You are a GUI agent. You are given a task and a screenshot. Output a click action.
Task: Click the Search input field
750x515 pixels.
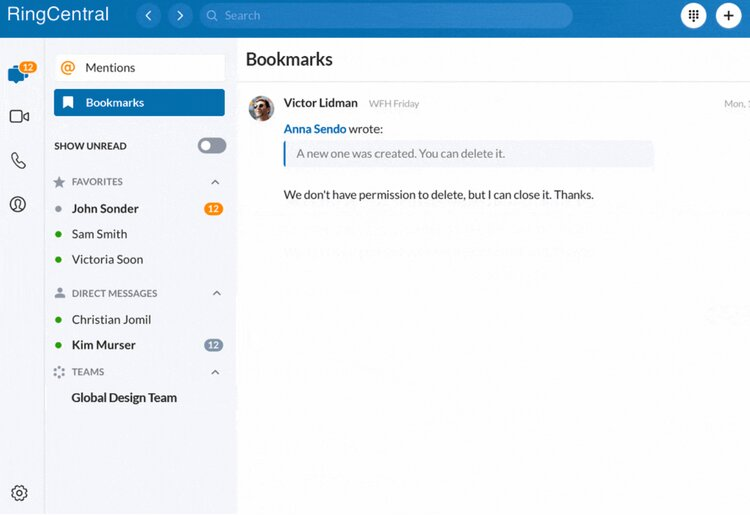(x=390, y=16)
